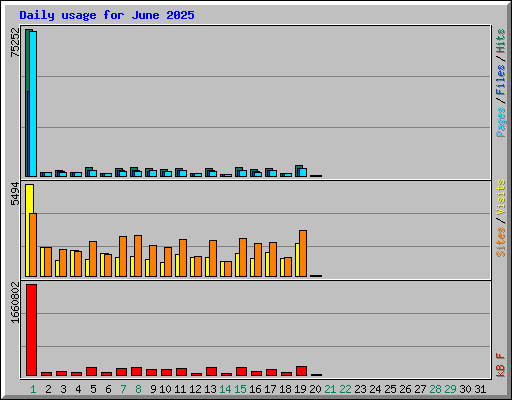The width and height of the screenshot is (512, 400).
Task: Click day label 25 on the x-axis
Action: 390,389
